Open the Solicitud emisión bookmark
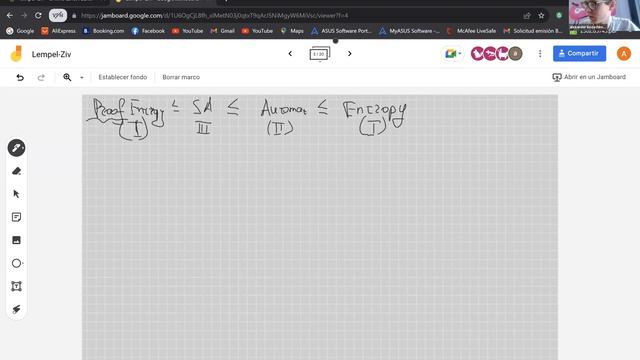Screen dimensions: 640x360 coord(533,31)
